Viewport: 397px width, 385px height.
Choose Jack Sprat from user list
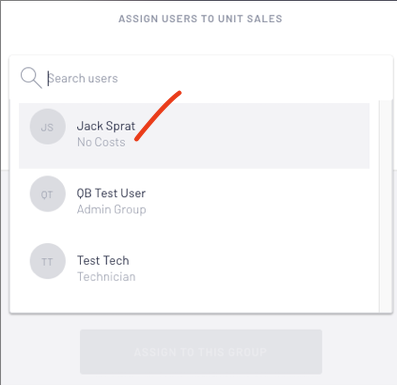106,126
